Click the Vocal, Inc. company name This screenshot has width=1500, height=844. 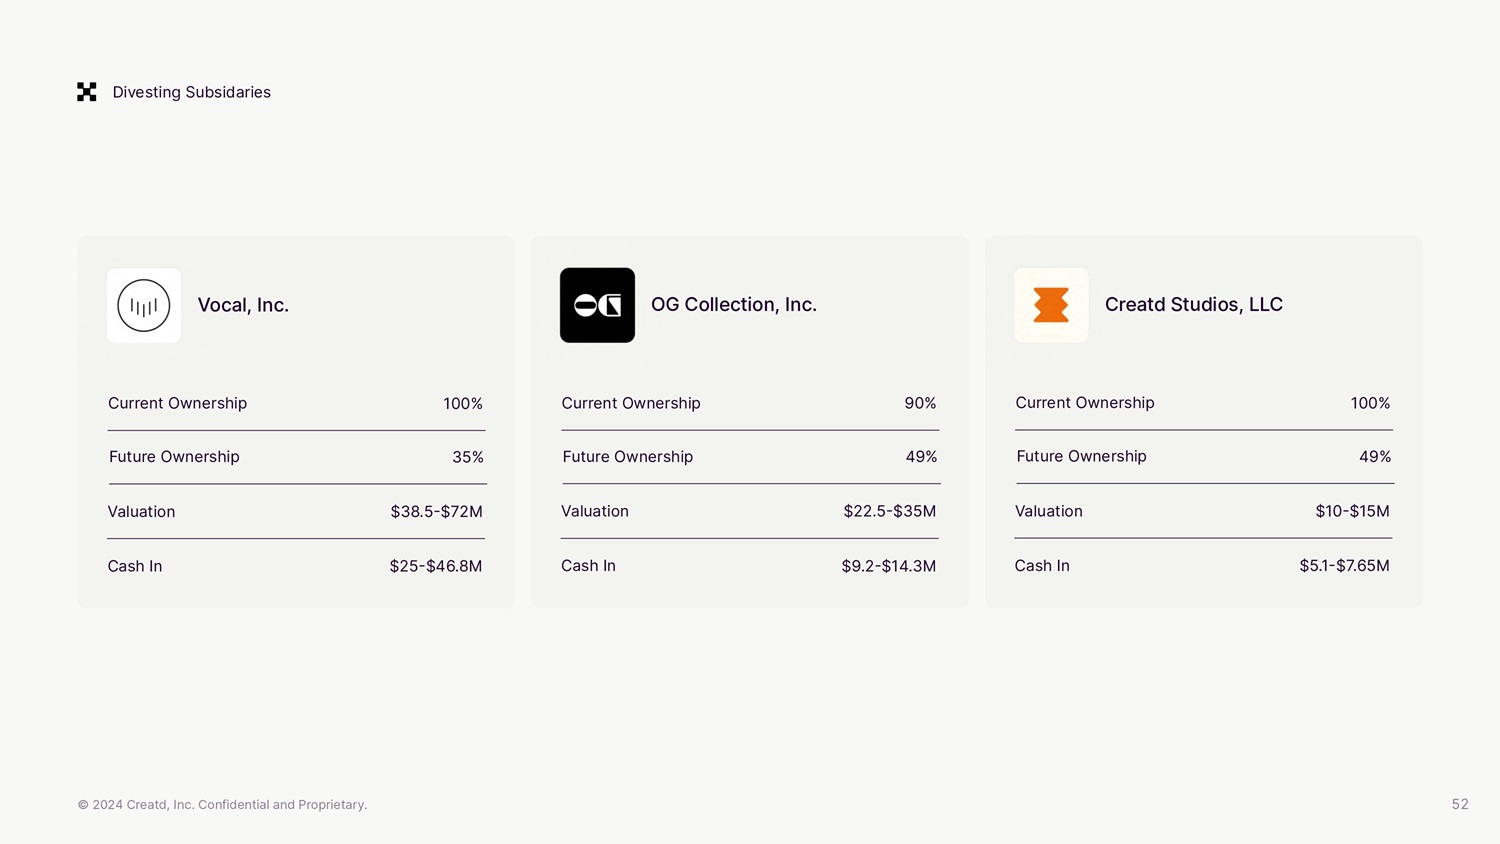pos(243,305)
